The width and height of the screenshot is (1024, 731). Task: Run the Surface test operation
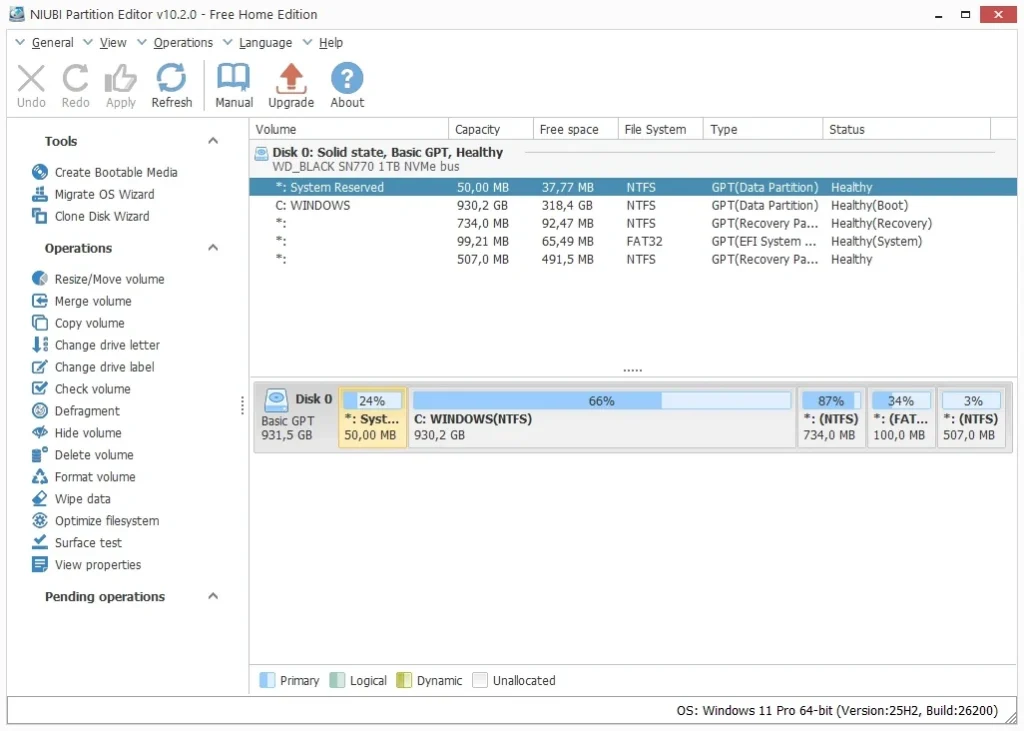pyautogui.click(x=88, y=543)
